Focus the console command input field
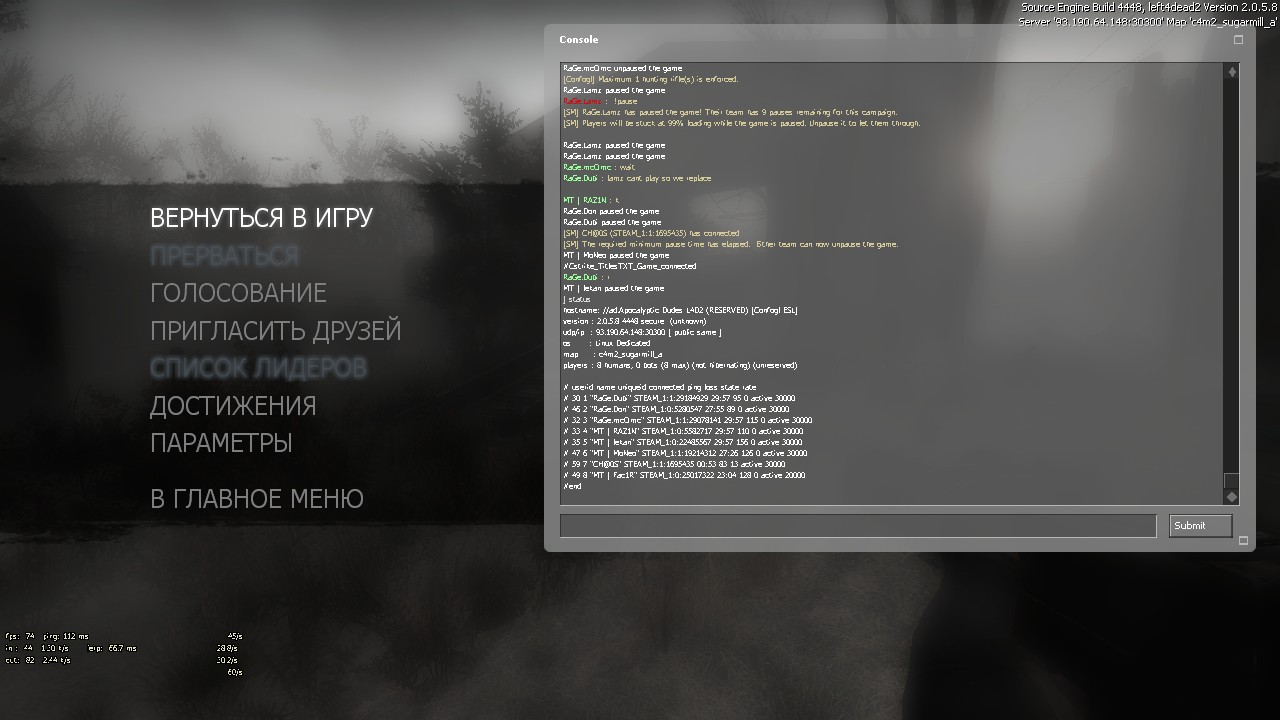The height and width of the screenshot is (720, 1280). coord(858,526)
